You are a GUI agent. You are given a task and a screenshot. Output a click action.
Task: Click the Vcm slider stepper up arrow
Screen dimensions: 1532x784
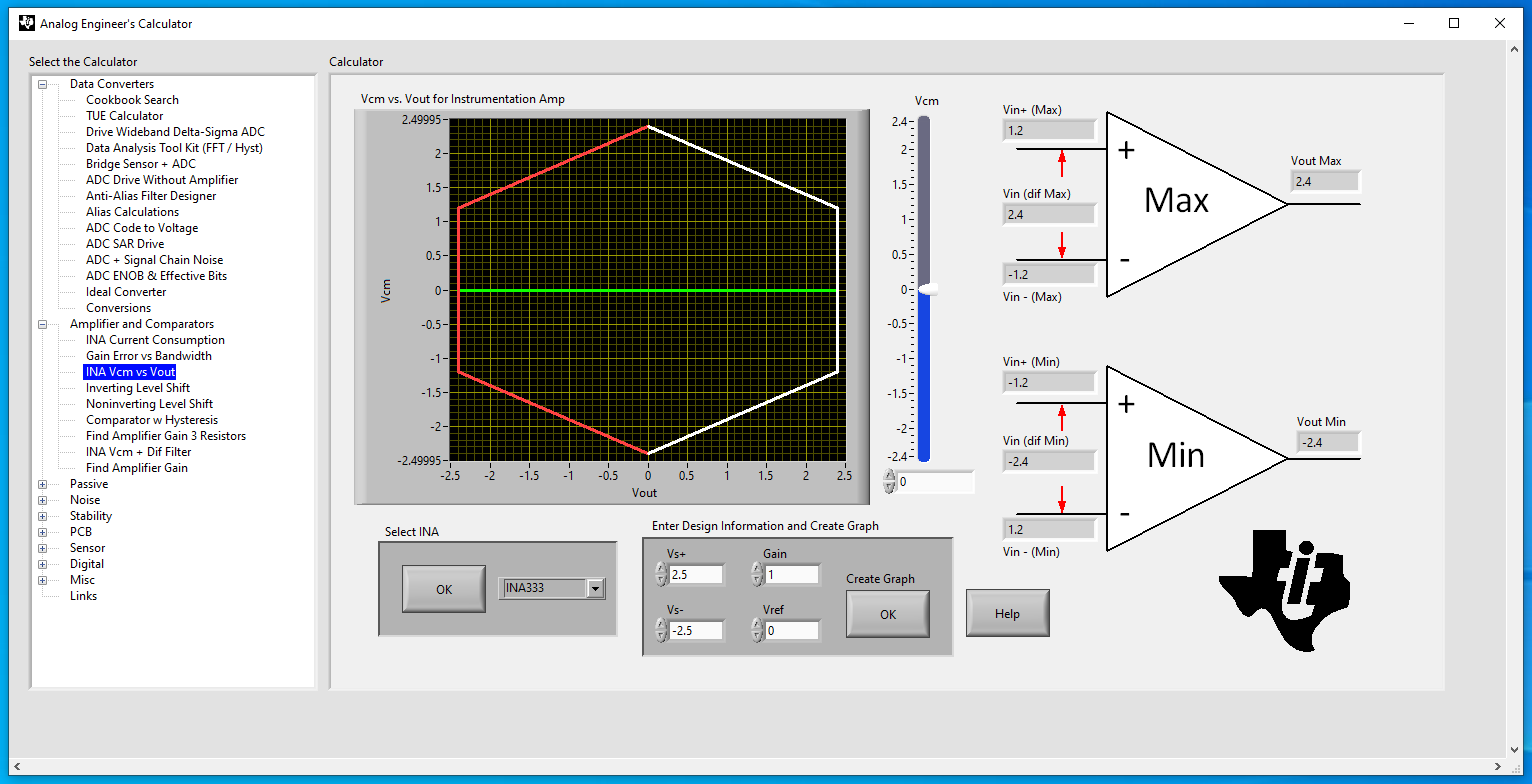coord(889,476)
